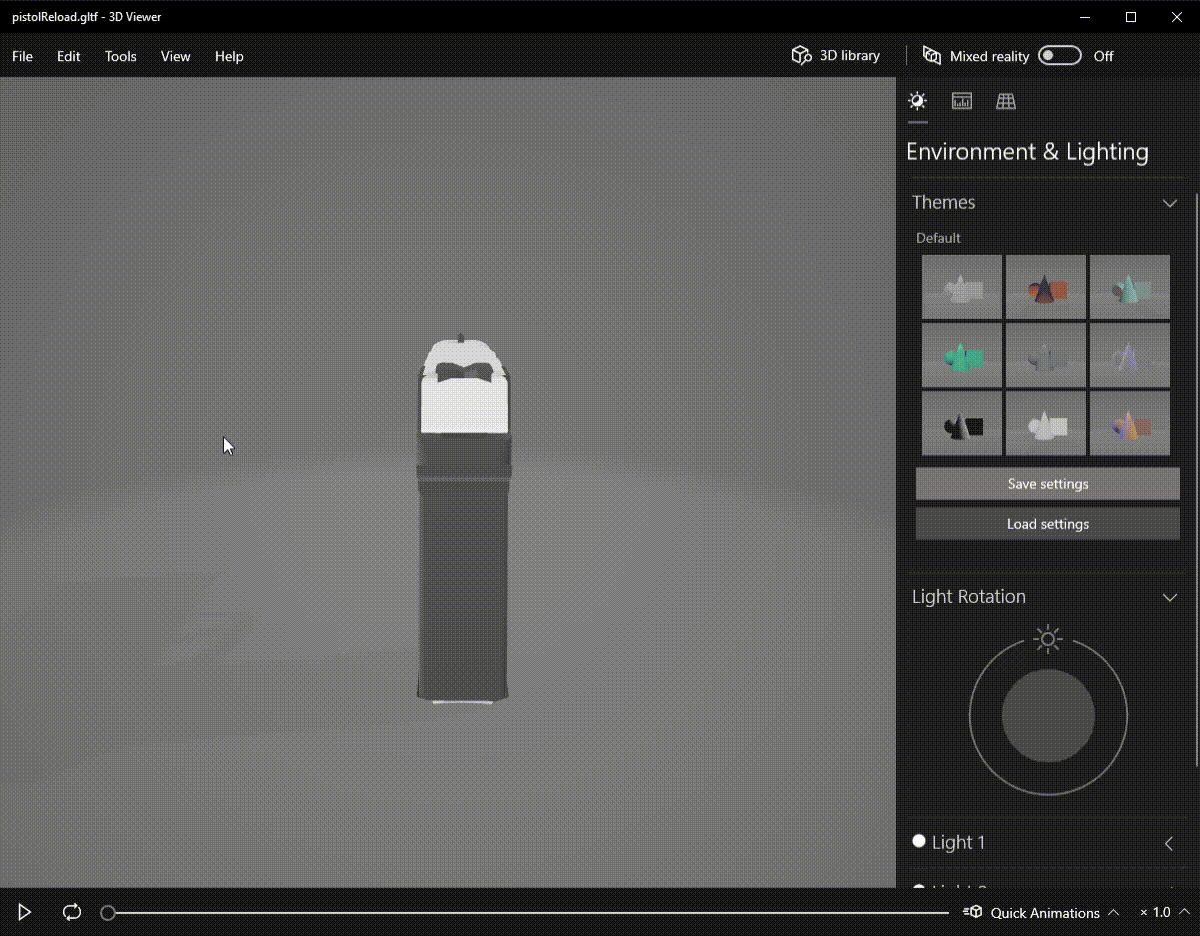The image size is (1200, 936).
Task: Turn on the Mixed reality toggle
Action: pyautogui.click(x=1059, y=55)
